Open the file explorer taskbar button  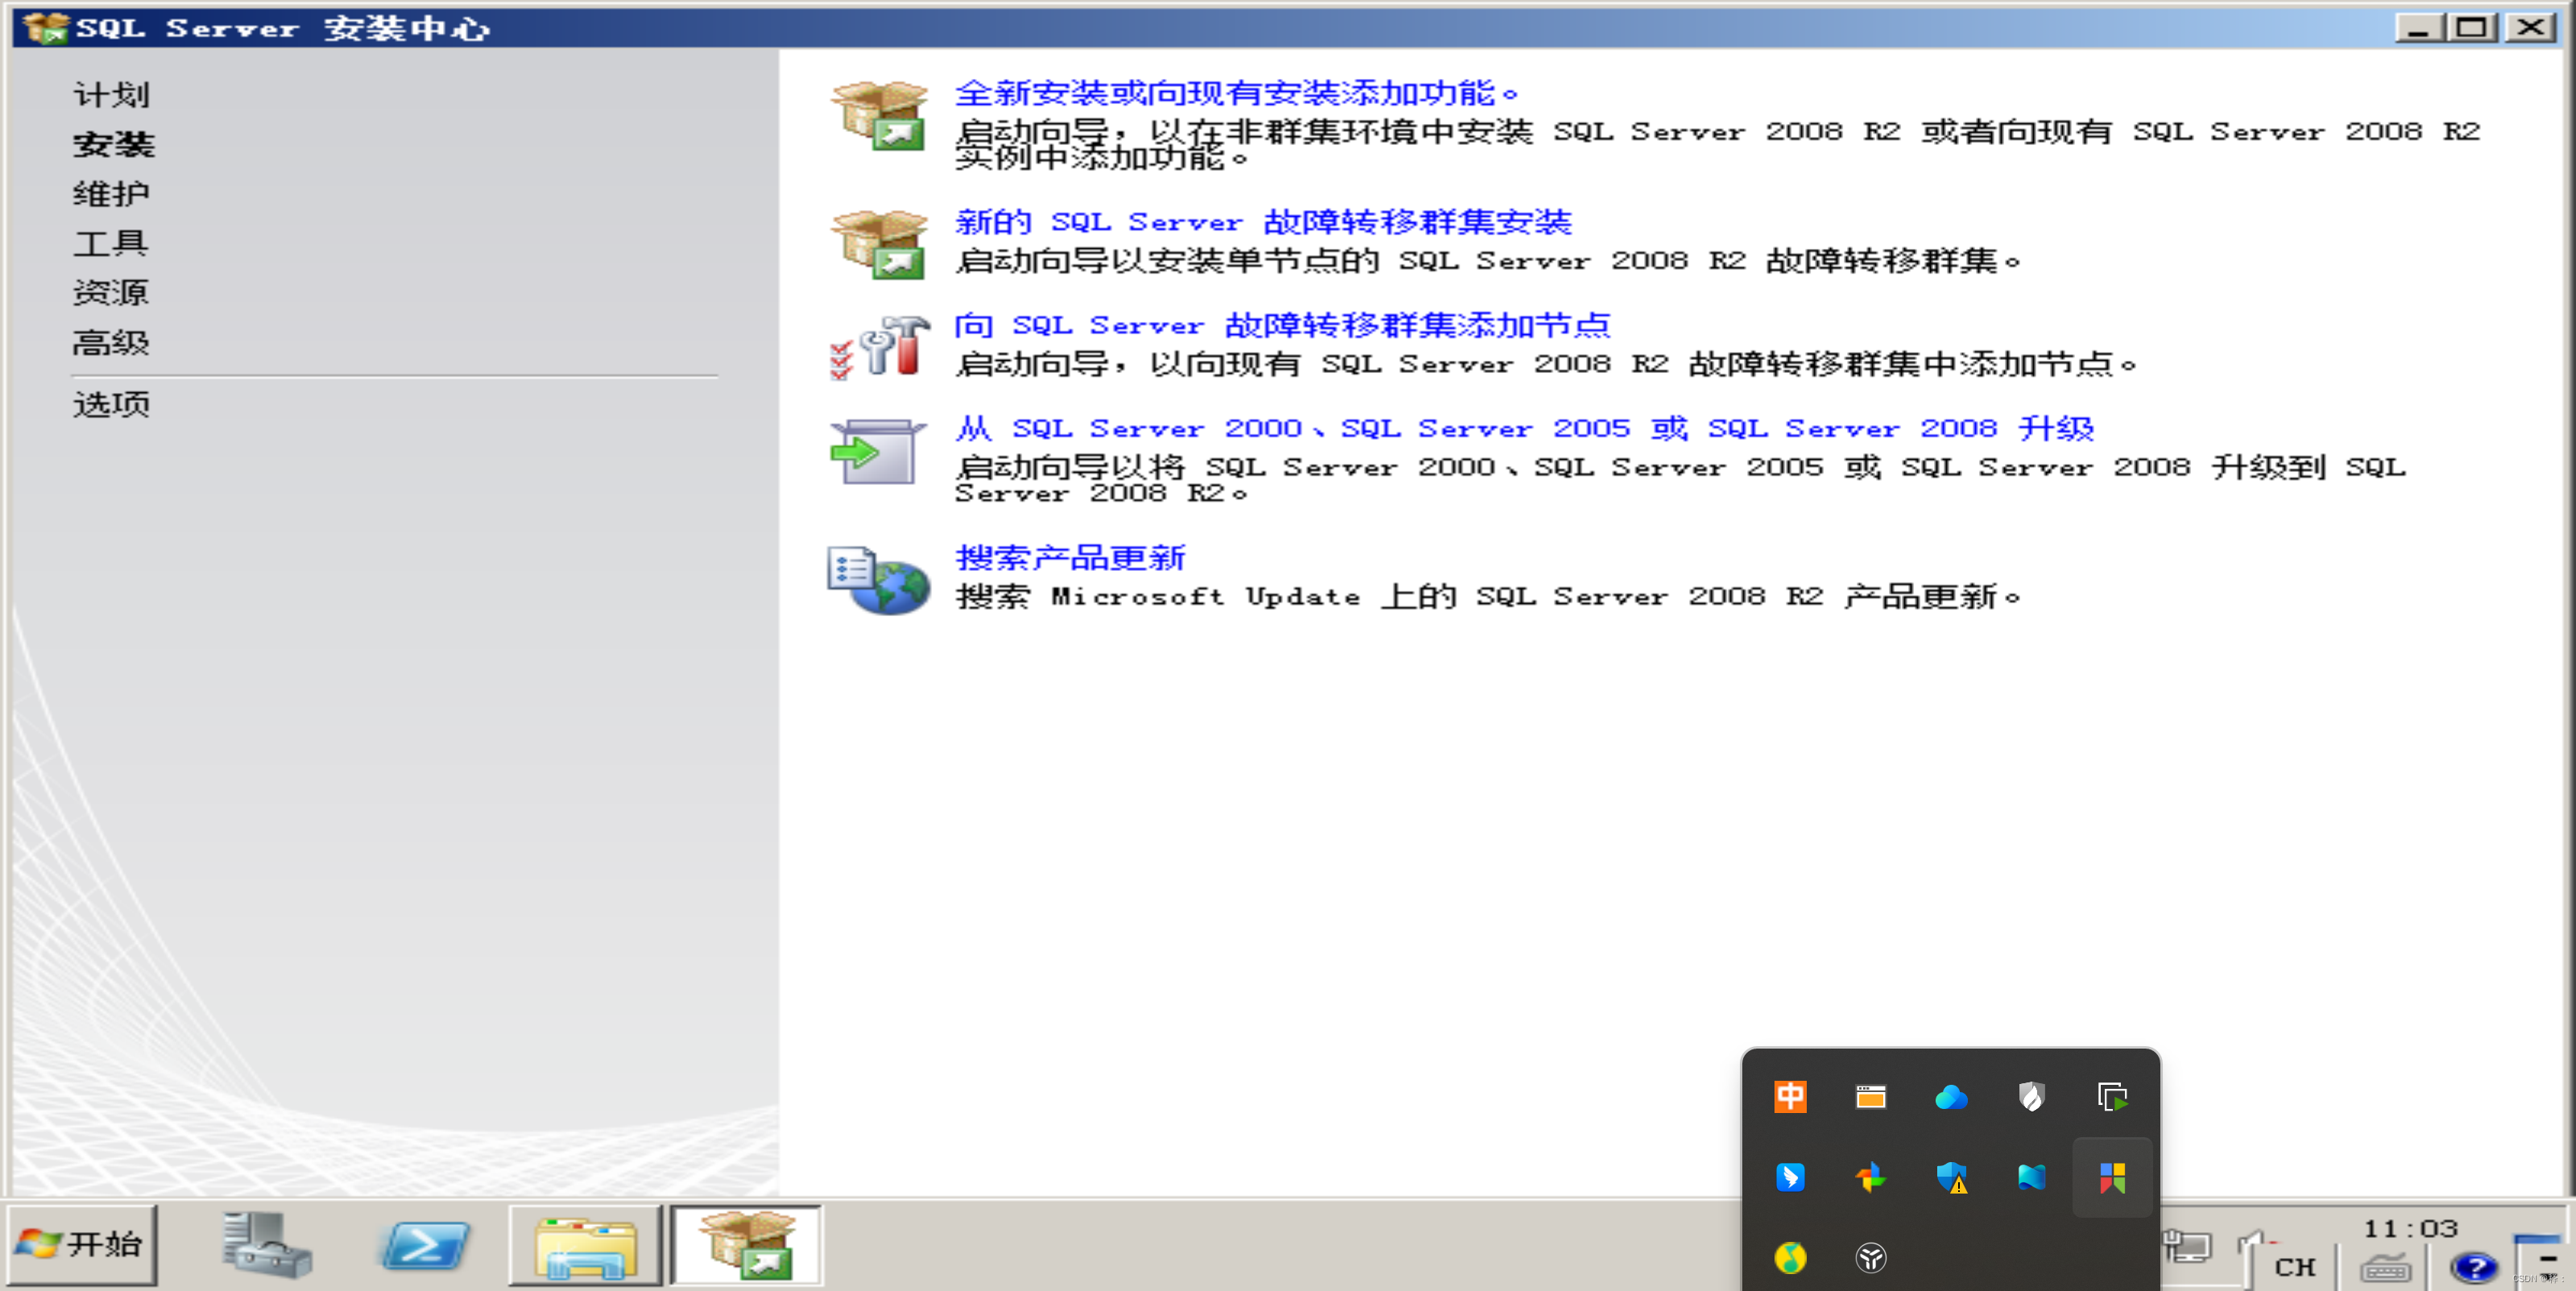click(585, 1246)
